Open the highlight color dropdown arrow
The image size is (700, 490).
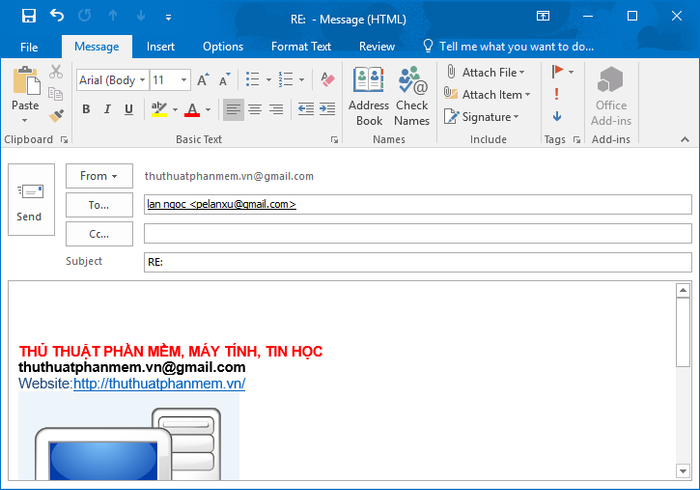pyautogui.click(x=175, y=109)
